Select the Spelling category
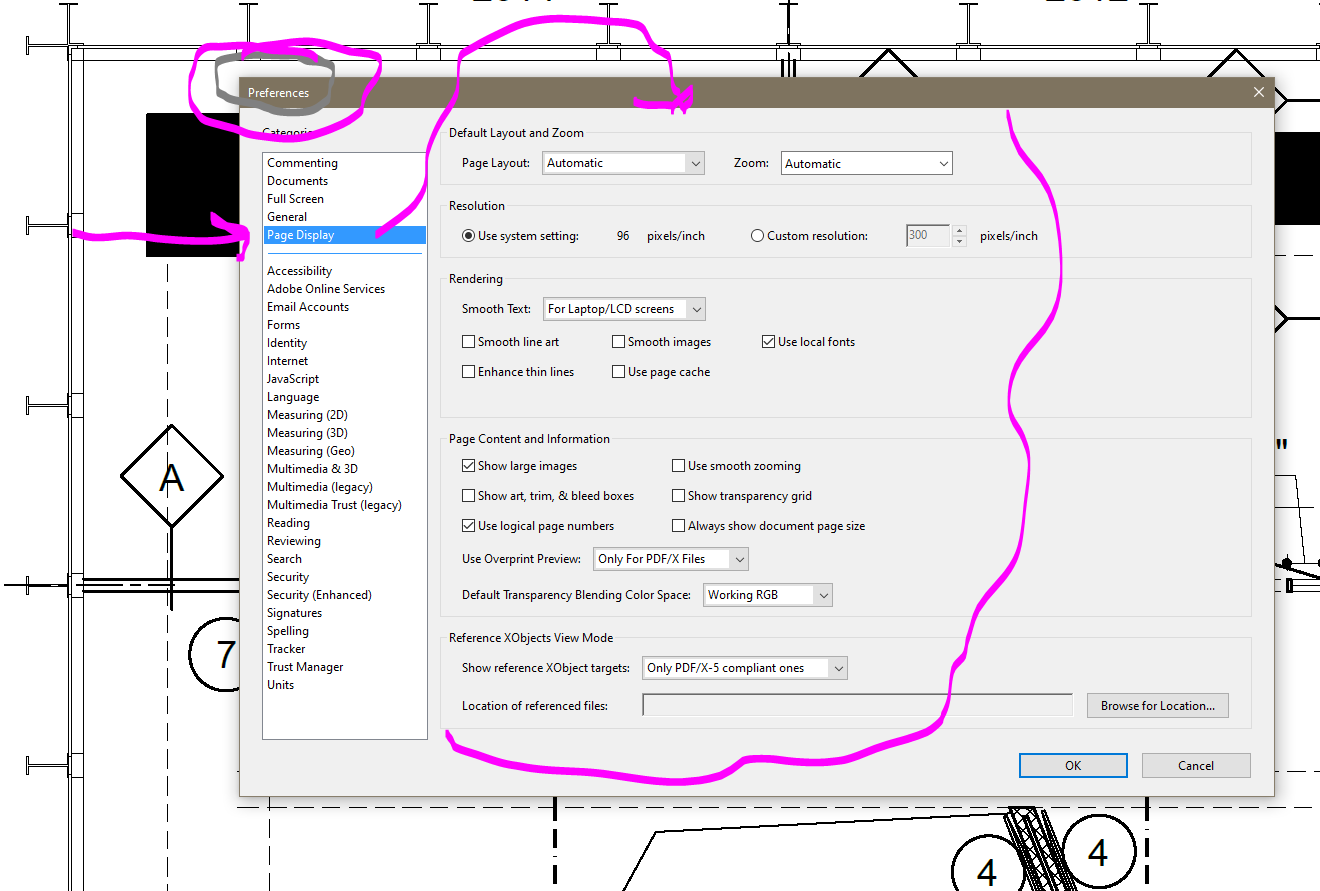The width and height of the screenshot is (1320, 891). pos(288,630)
